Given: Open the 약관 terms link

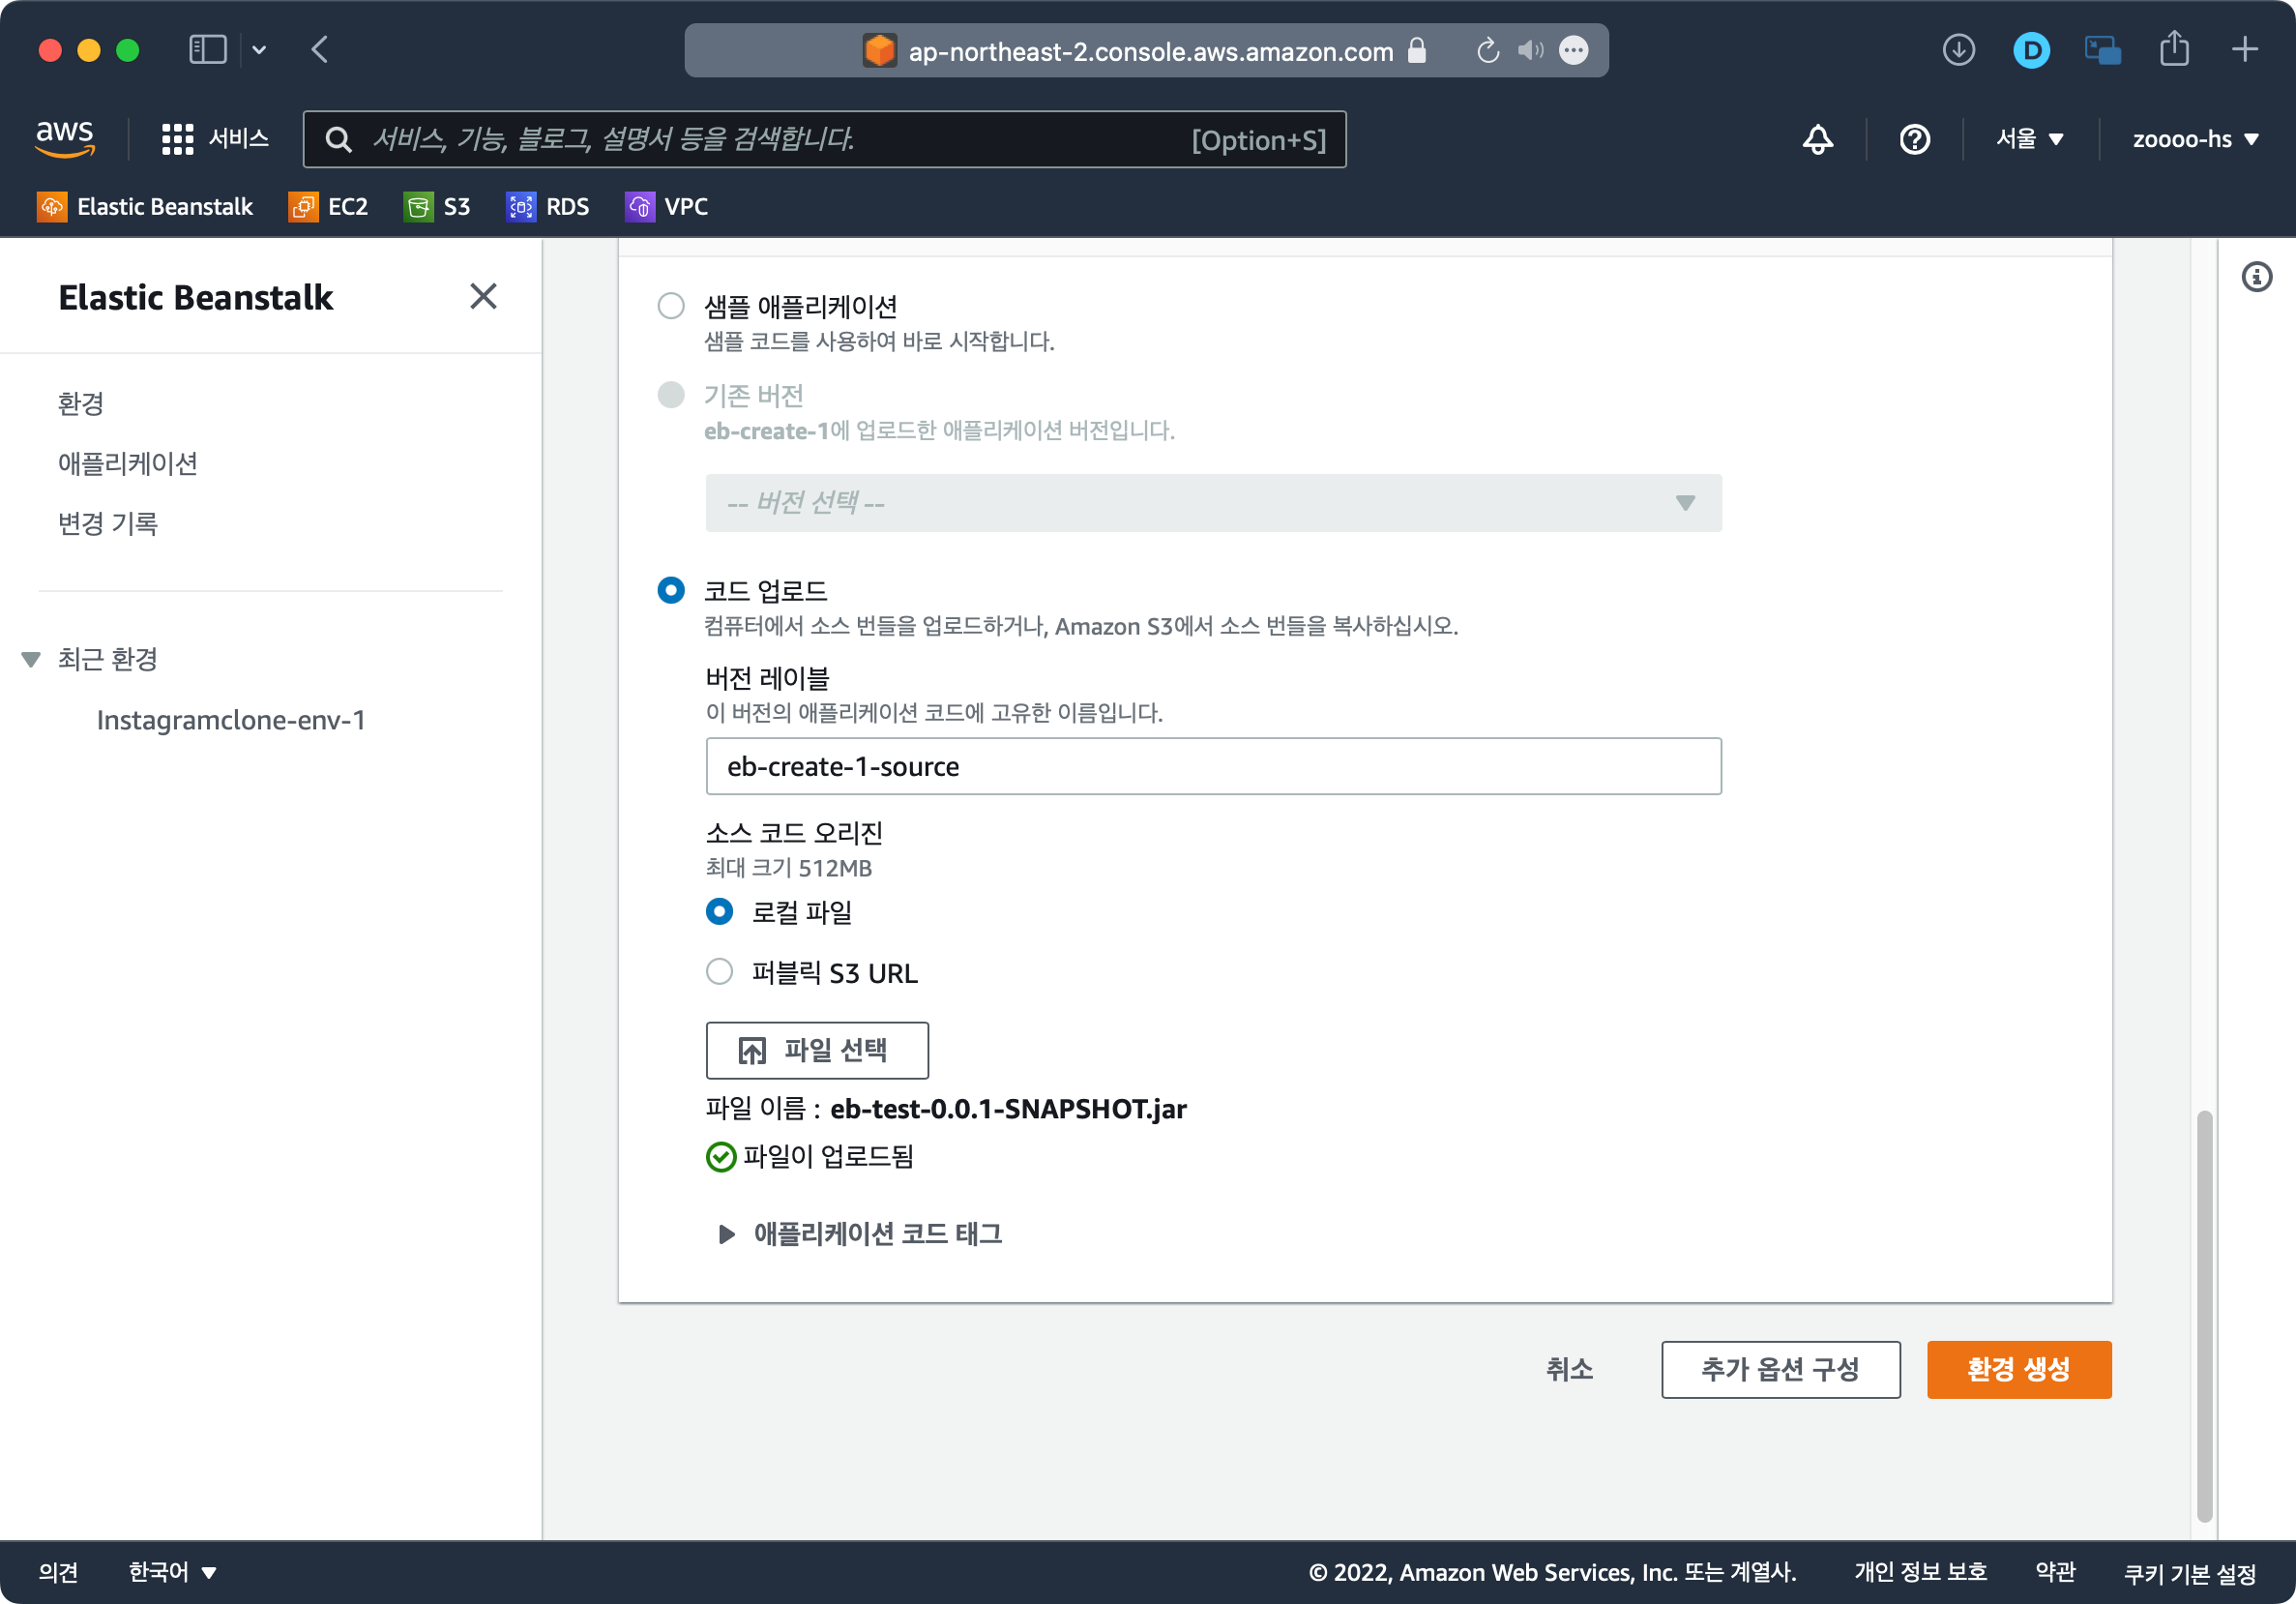Looking at the screenshot, I should click(2055, 1571).
